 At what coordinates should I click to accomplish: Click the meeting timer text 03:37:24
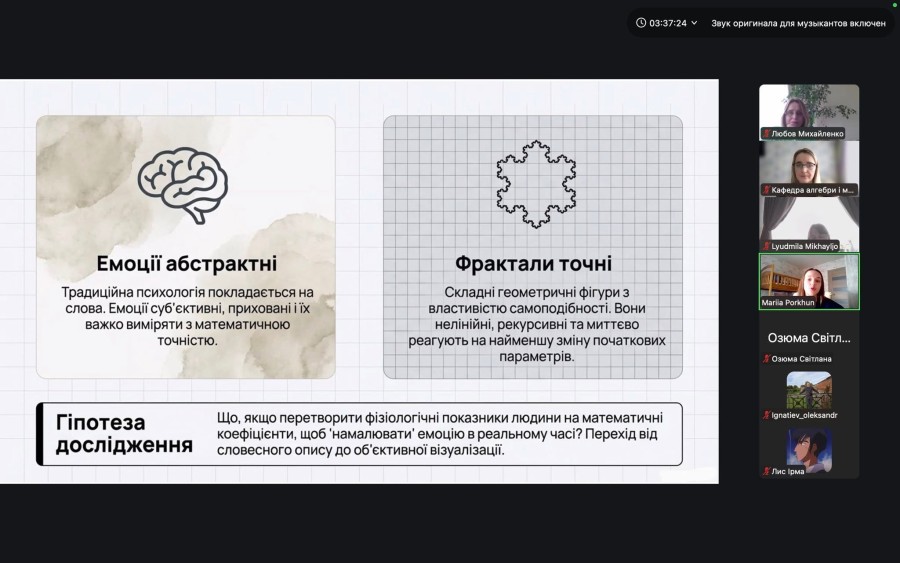668,23
